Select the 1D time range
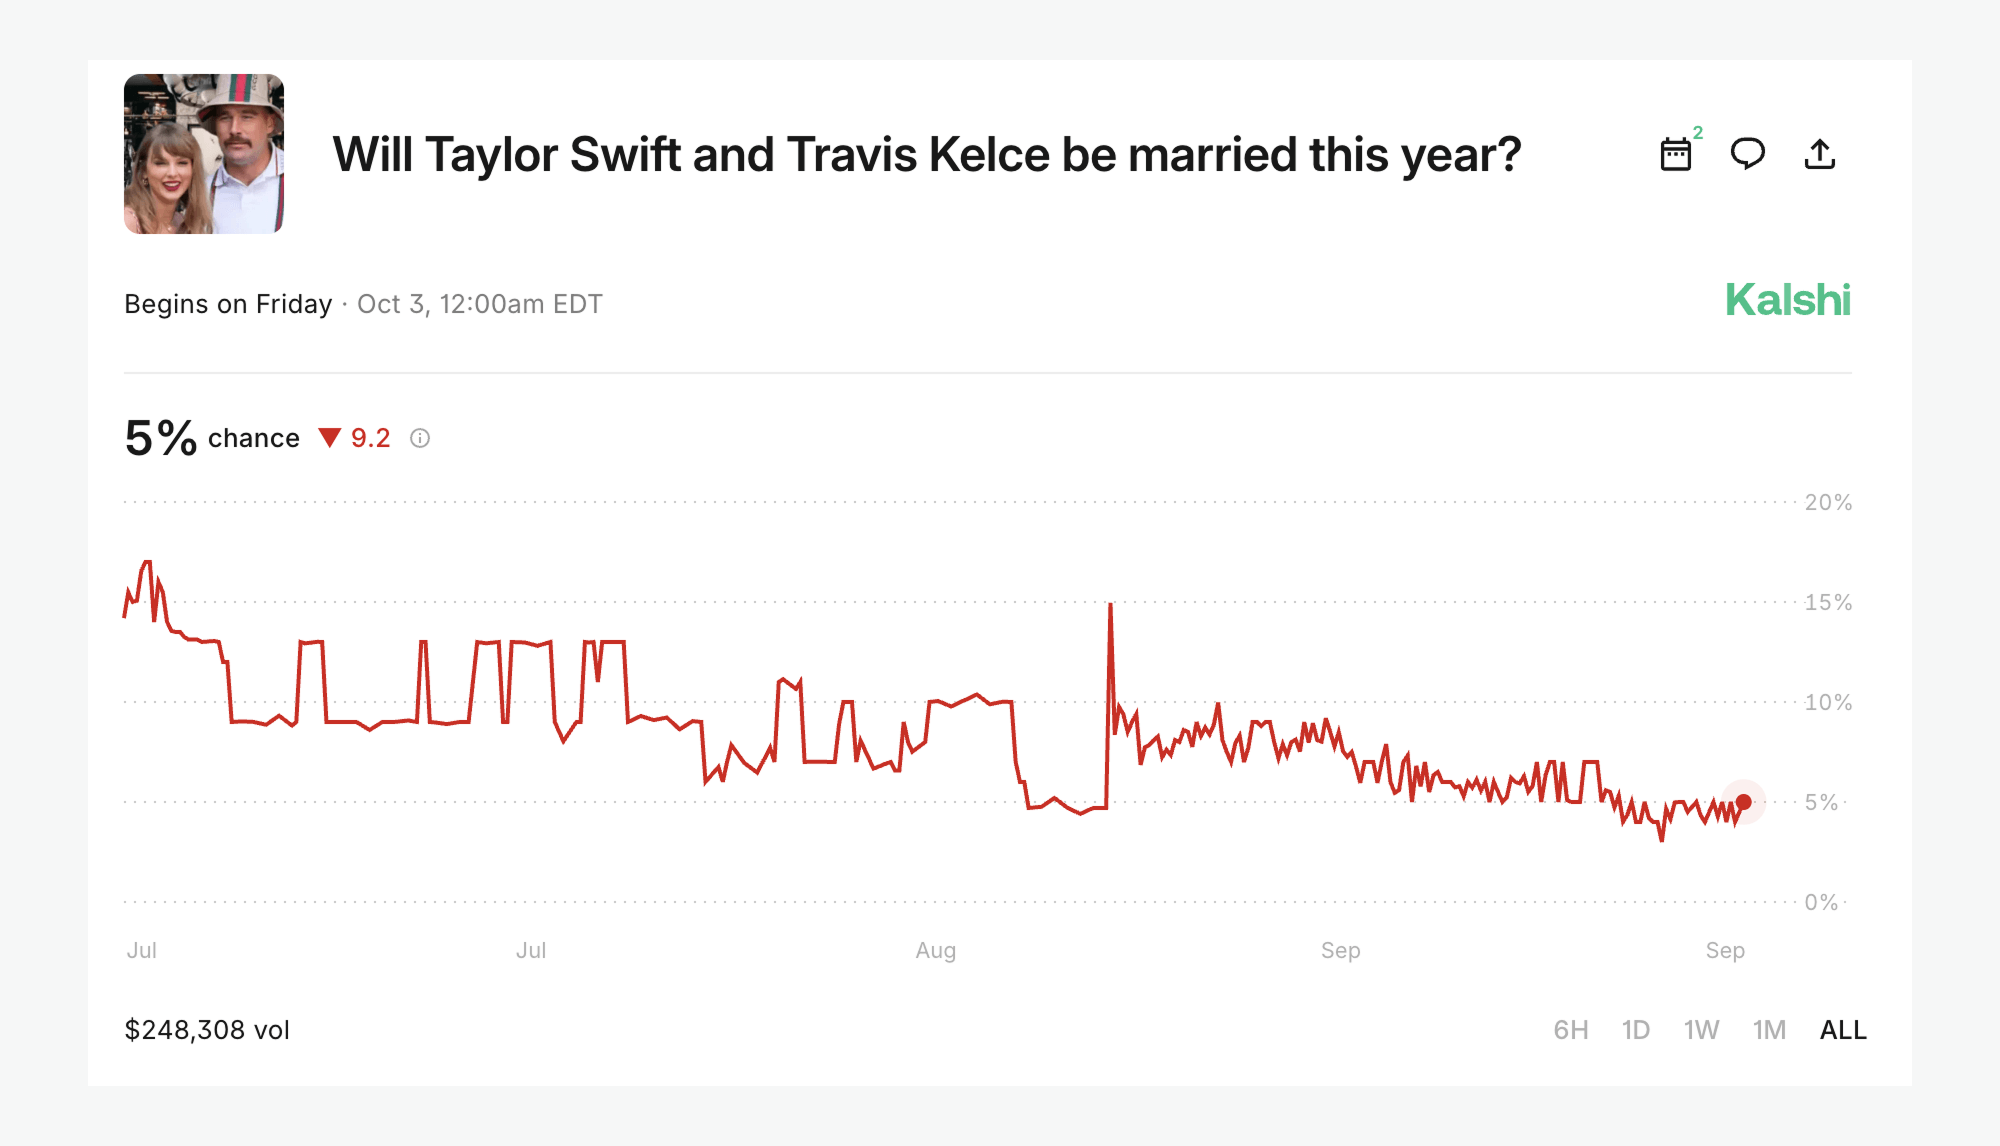This screenshot has height=1146, width=2000. click(x=1635, y=1030)
